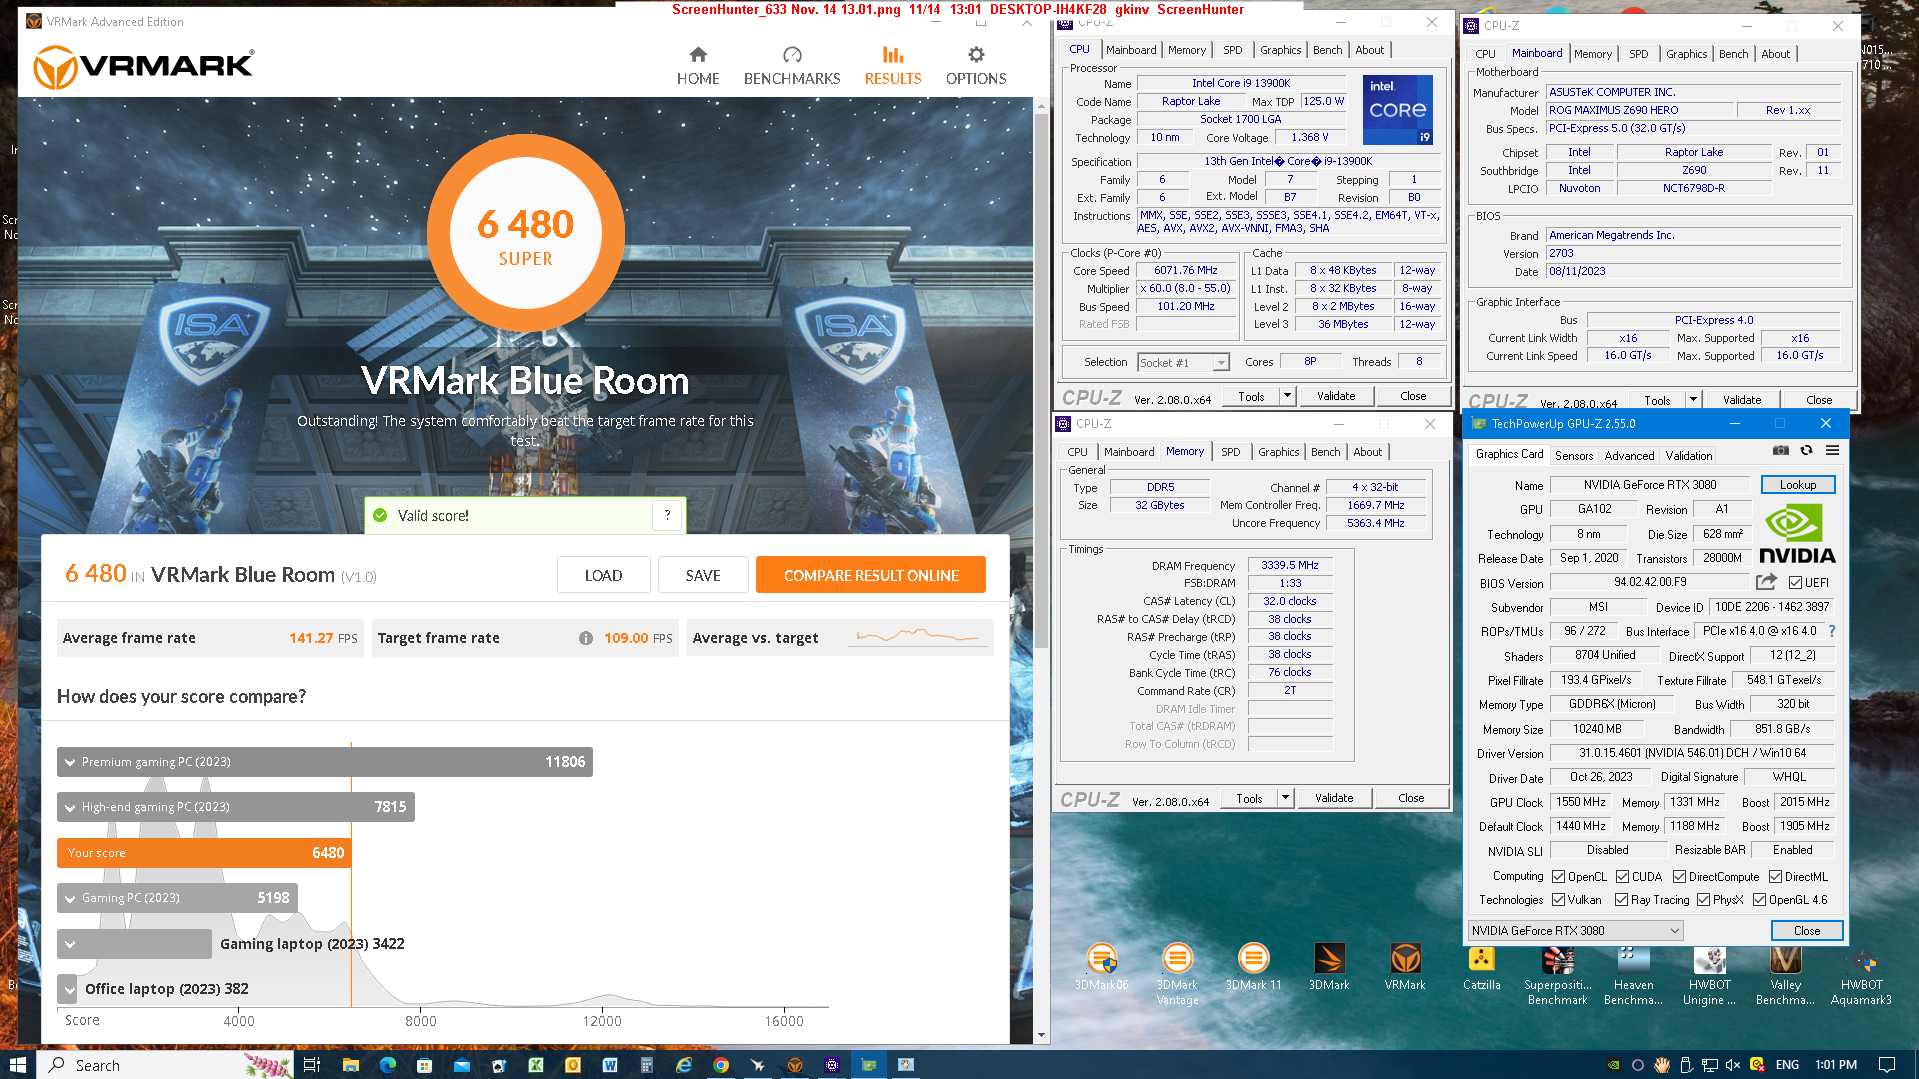This screenshot has width=1919, height=1079.
Task: Click Validate in CPU-Z Memory window
Action: click(1334, 798)
